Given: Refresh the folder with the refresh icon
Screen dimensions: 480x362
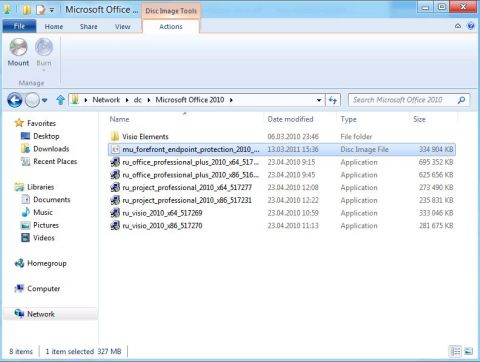Looking at the screenshot, I should pos(333,100).
